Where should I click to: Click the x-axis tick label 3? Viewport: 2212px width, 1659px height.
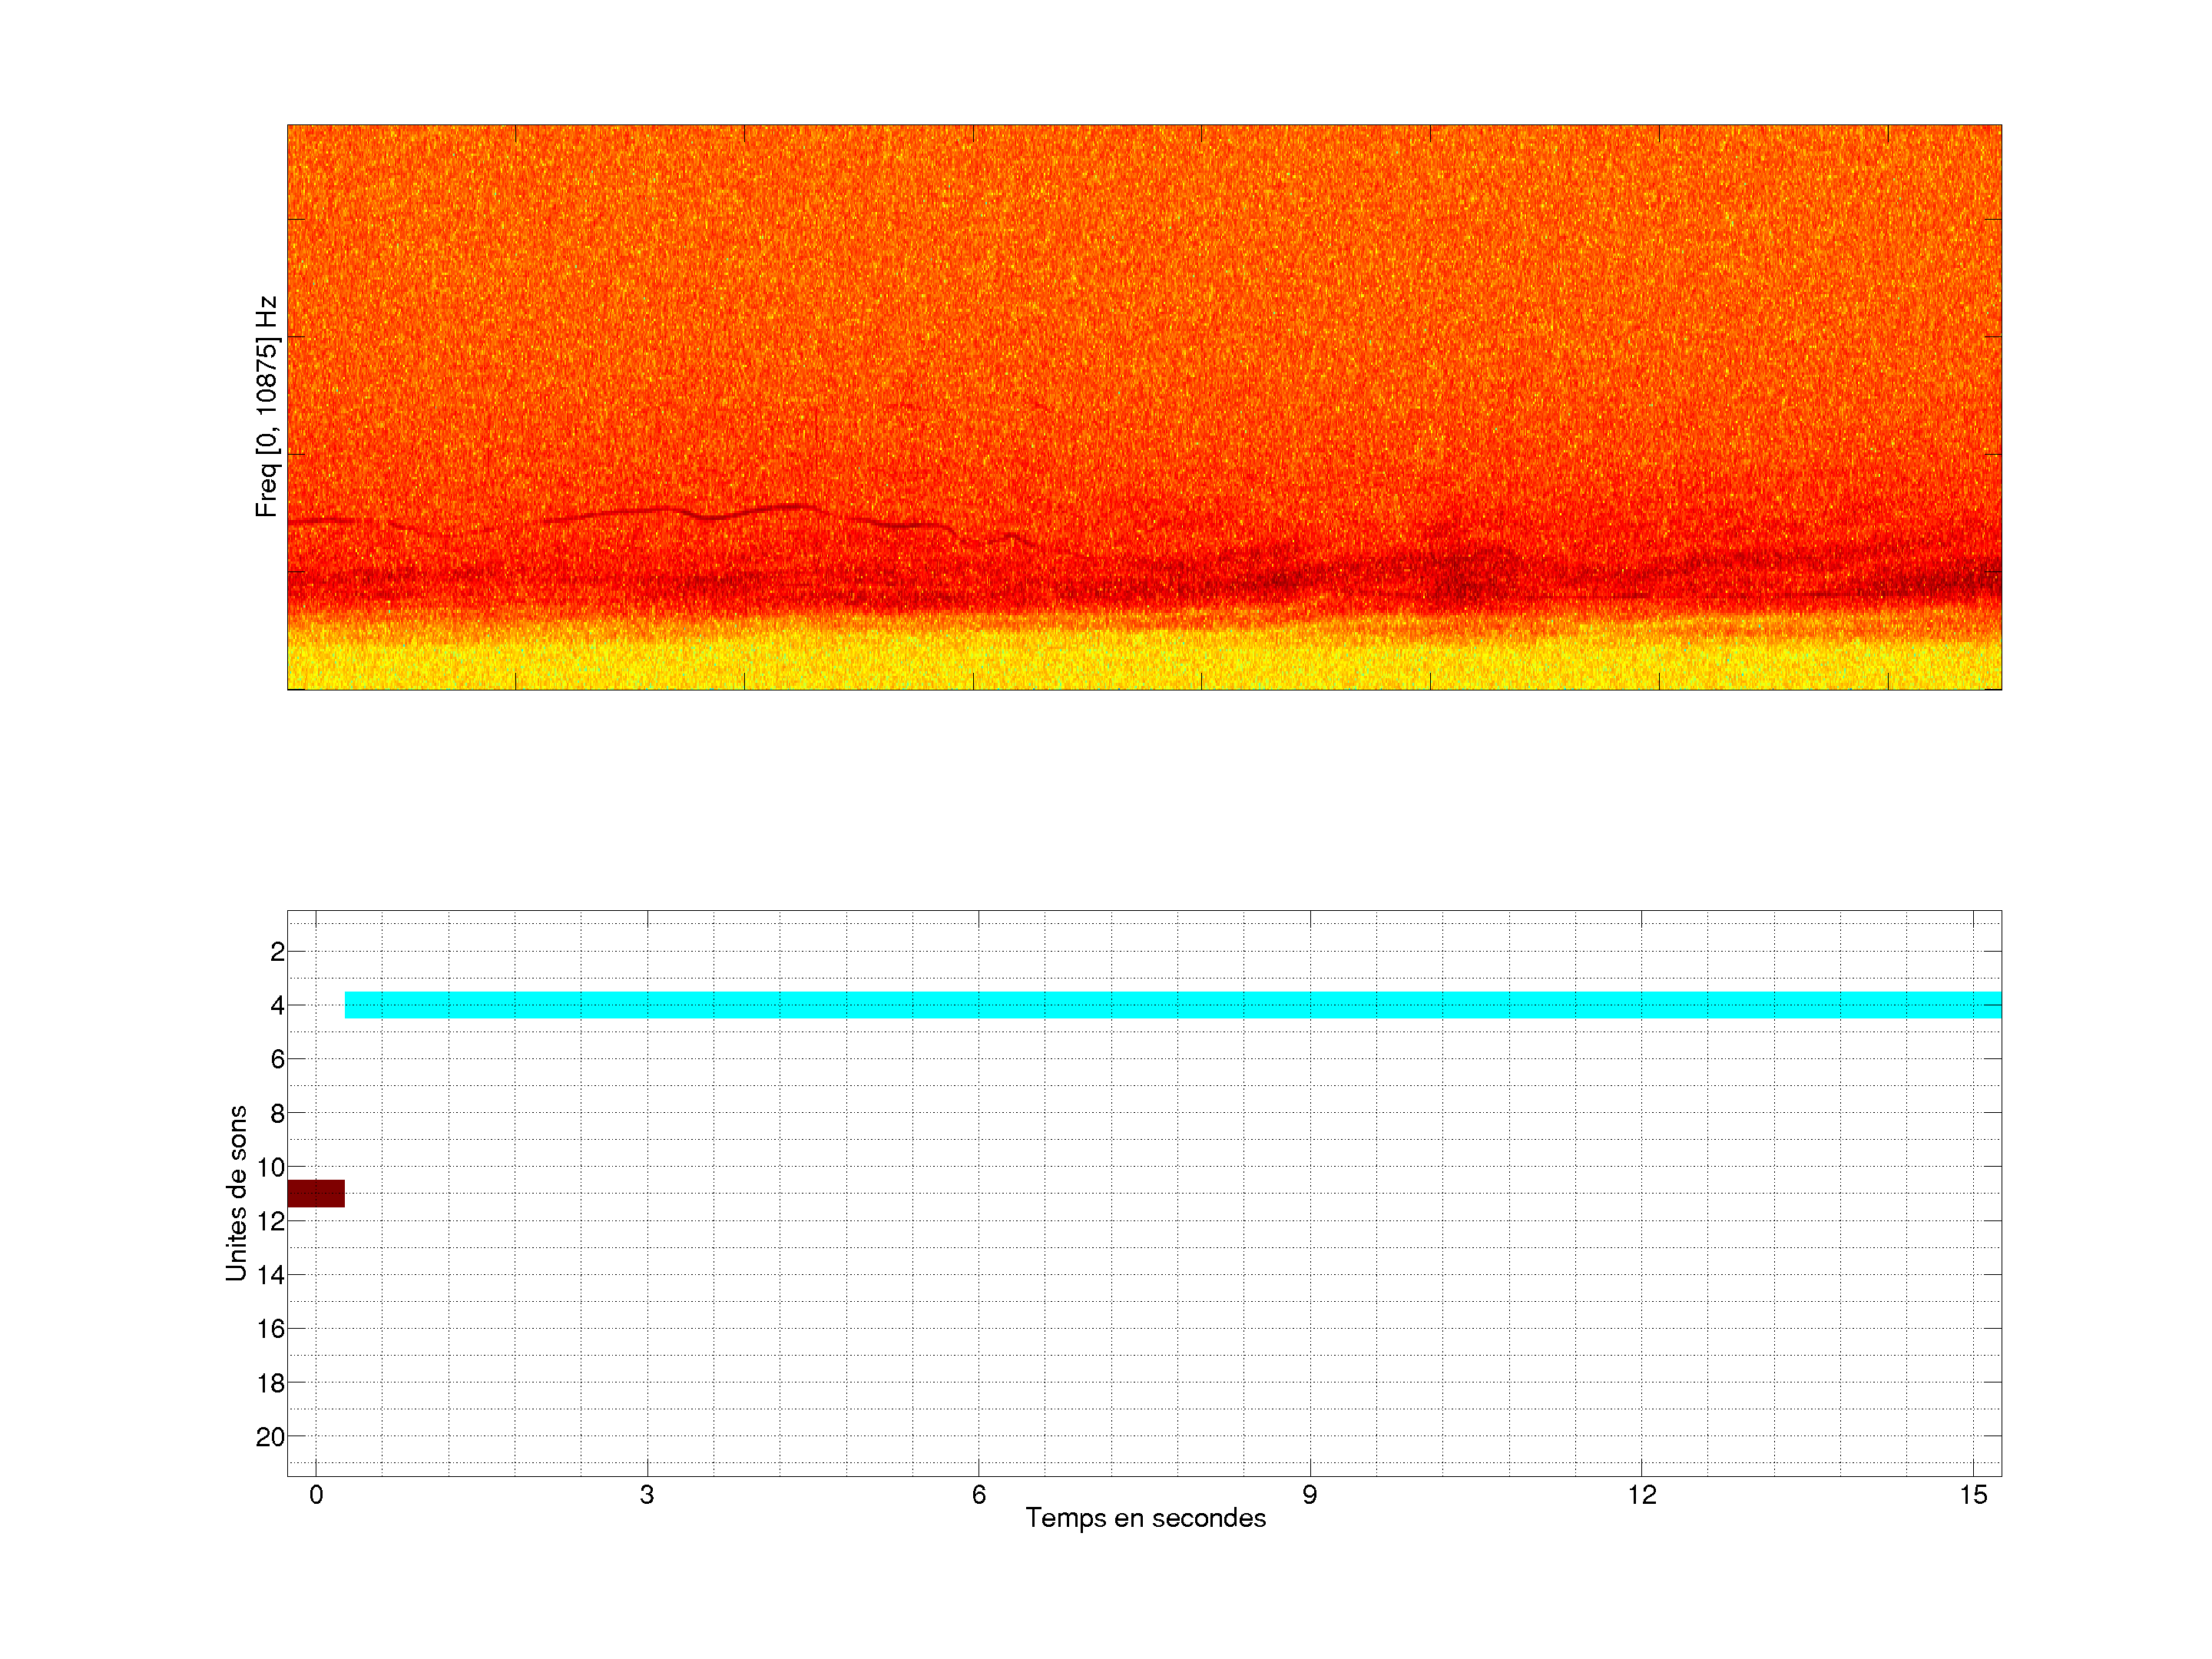tap(647, 1495)
